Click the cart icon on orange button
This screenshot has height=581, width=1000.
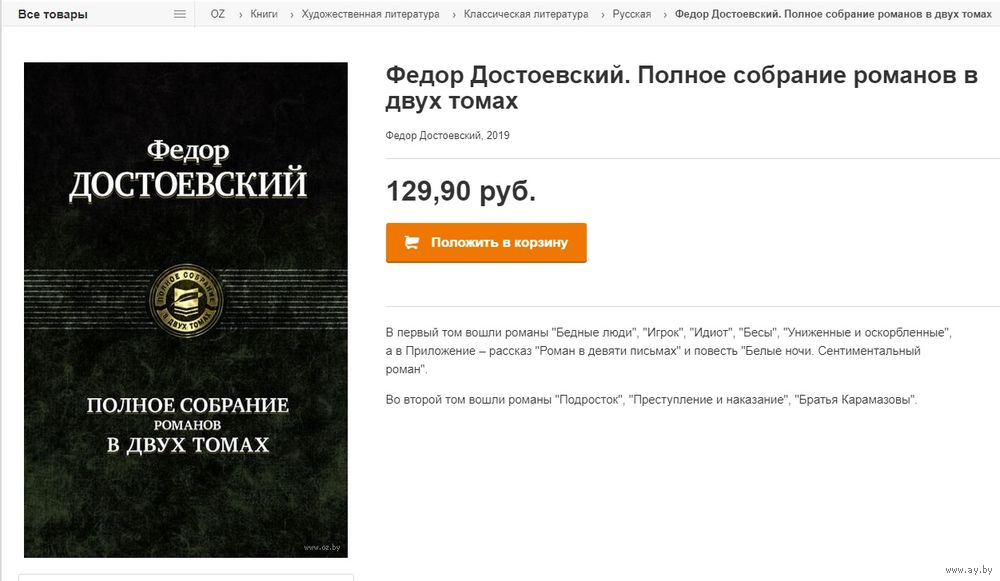pyautogui.click(x=412, y=242)
